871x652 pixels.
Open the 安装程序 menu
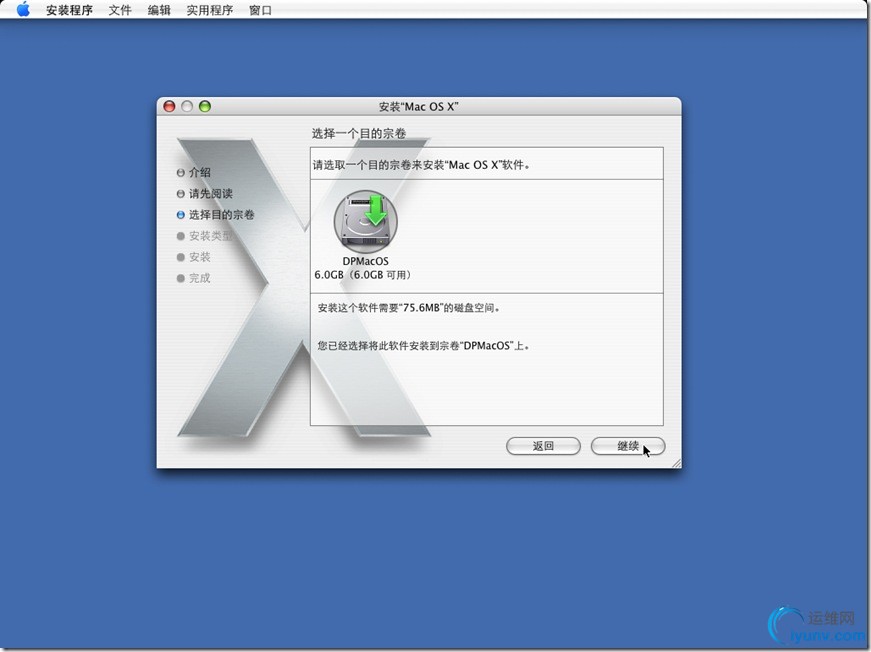[x=69, y=10]
